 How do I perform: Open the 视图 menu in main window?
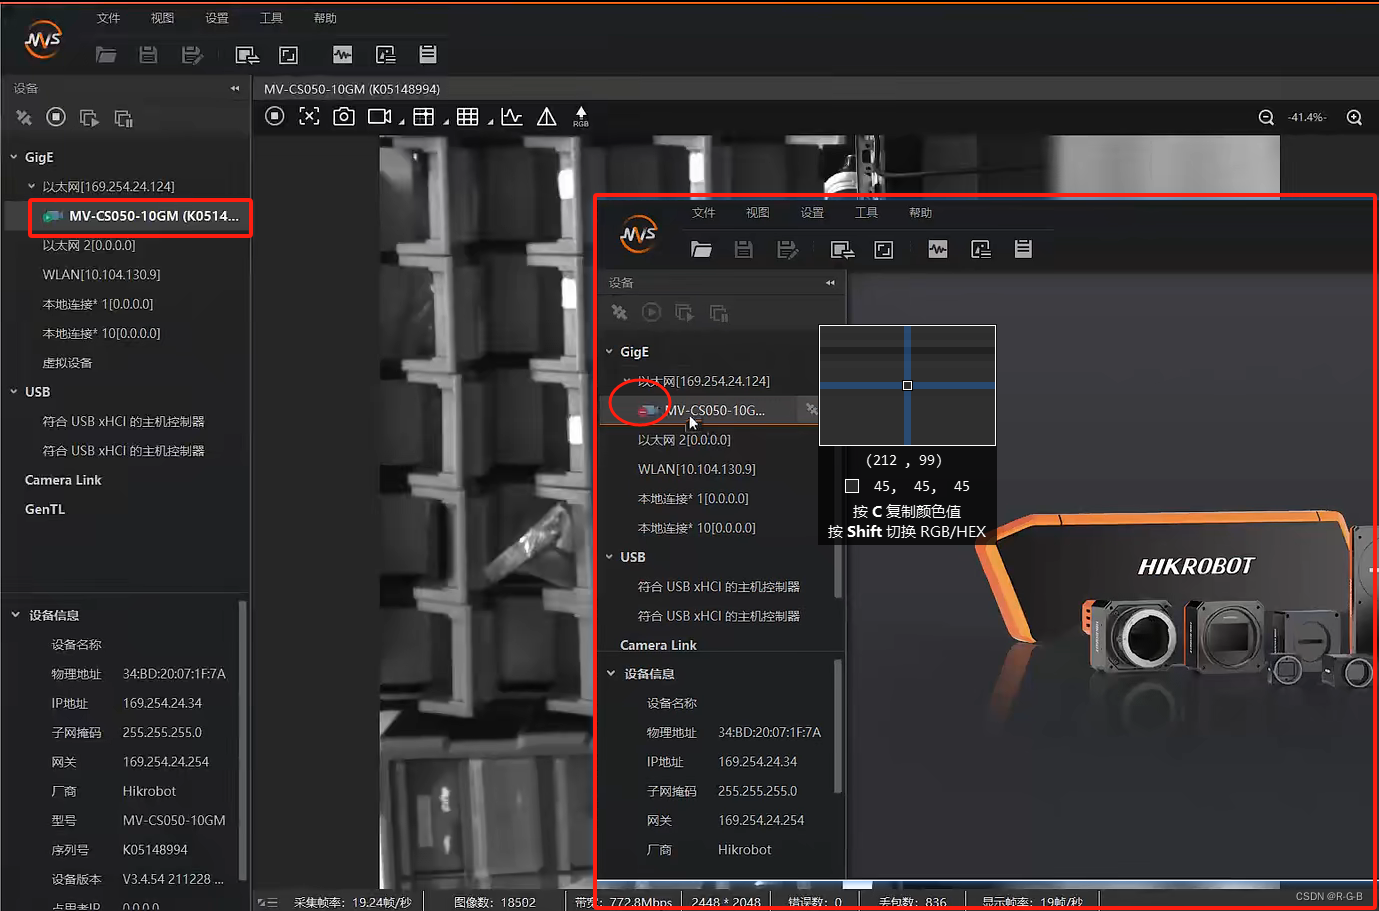coord(162,18)
